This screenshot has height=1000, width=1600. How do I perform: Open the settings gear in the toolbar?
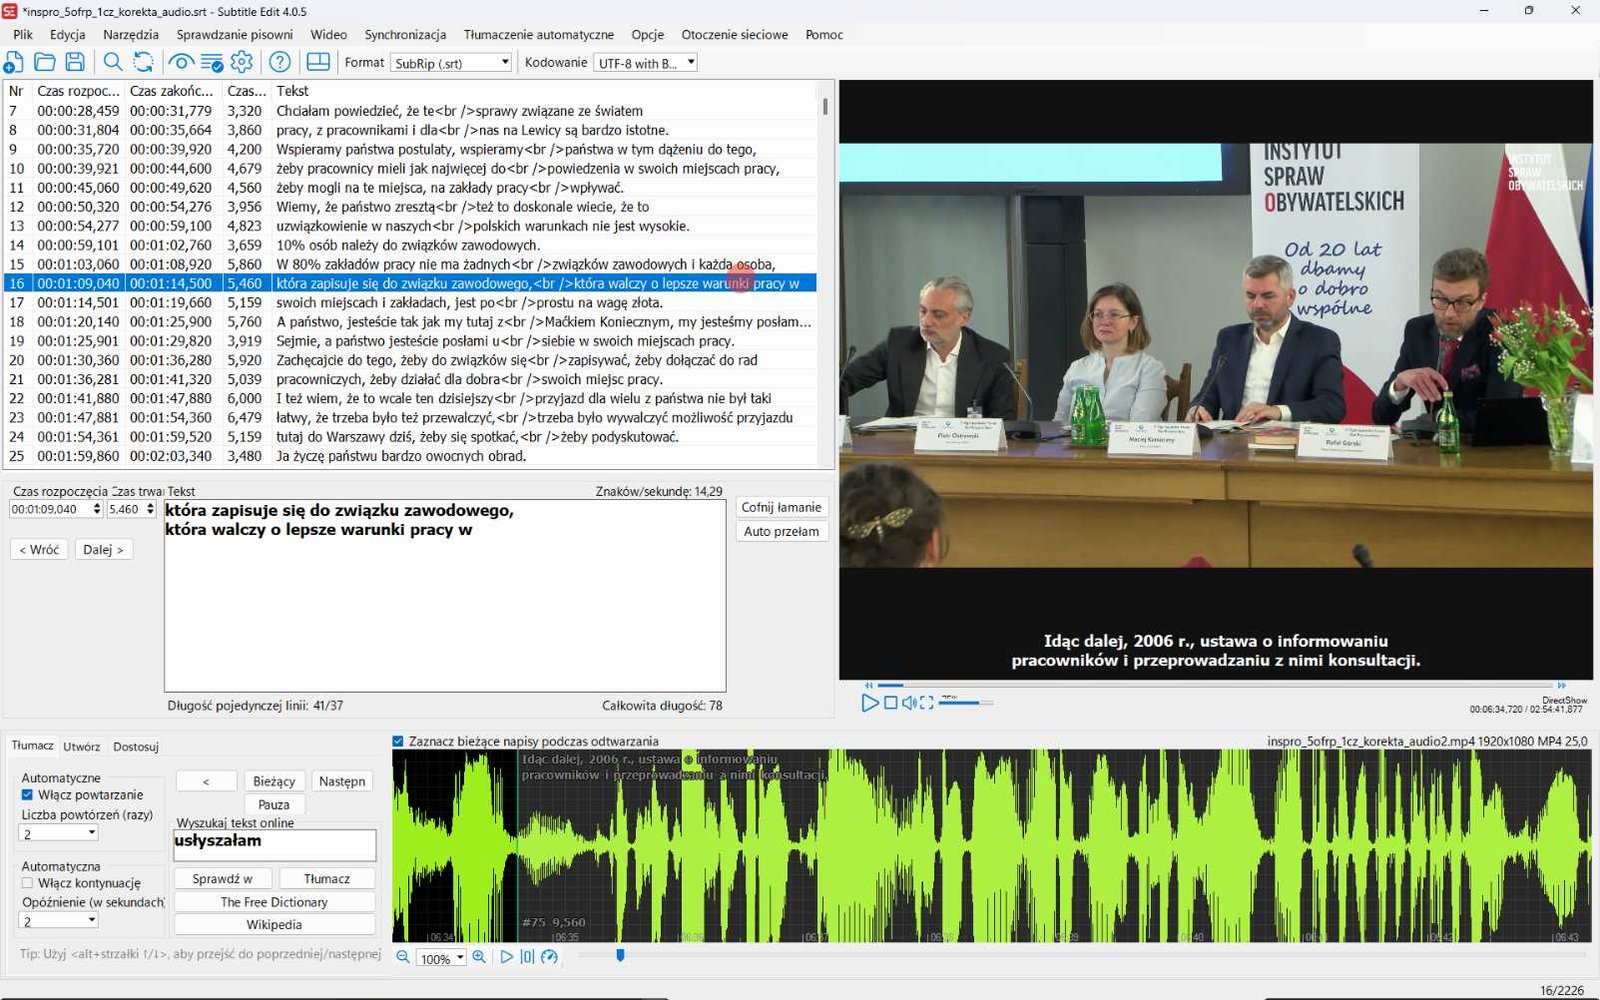242,62
